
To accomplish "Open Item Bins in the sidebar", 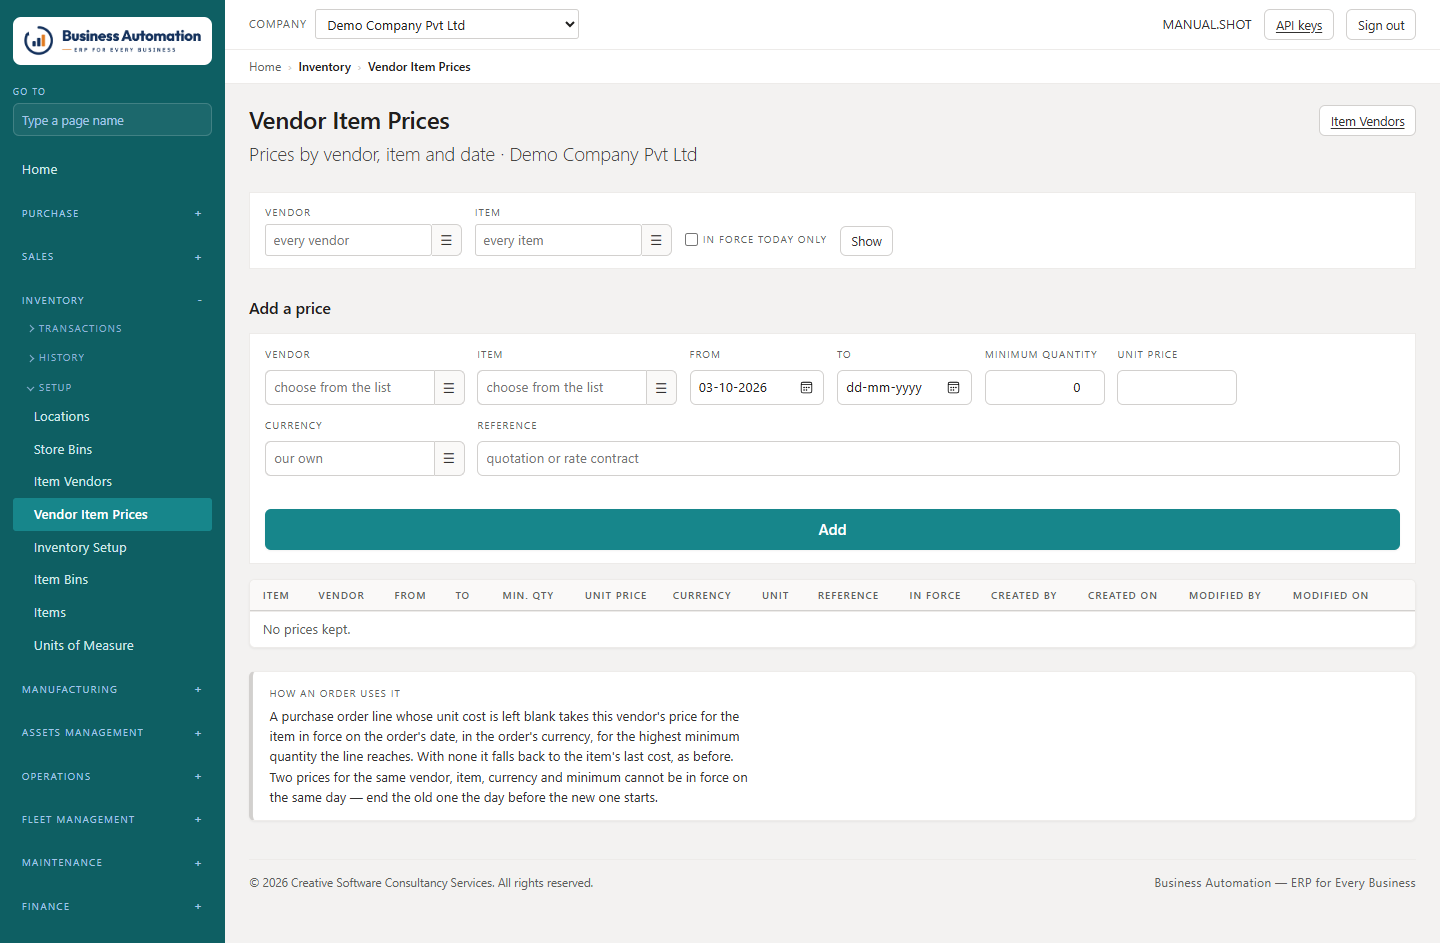I will coord(112,580).
